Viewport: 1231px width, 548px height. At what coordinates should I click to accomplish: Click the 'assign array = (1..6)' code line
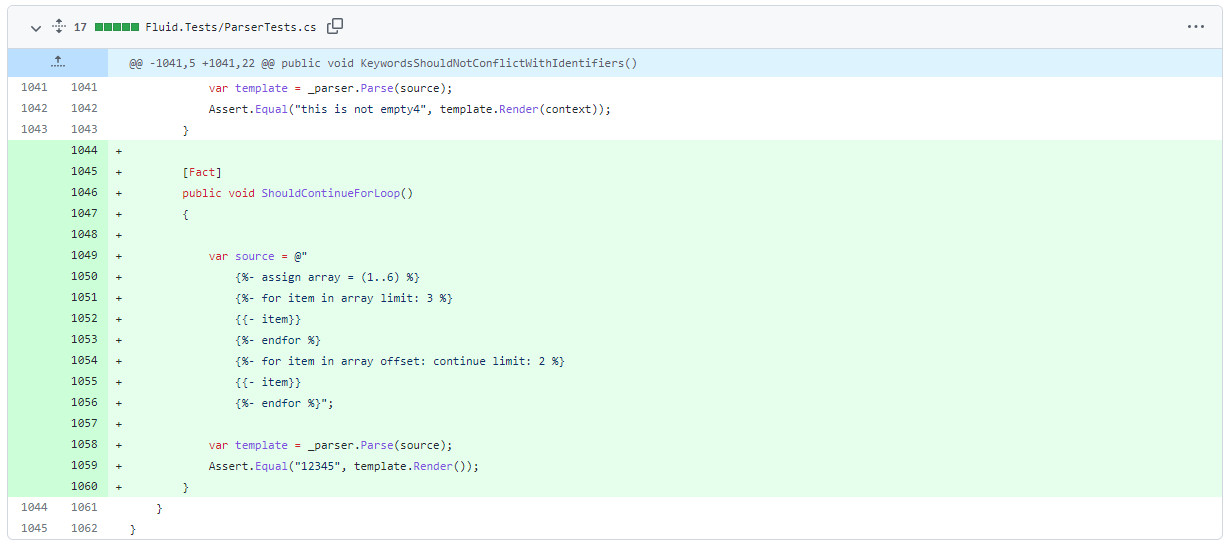[x=327, y=277]
